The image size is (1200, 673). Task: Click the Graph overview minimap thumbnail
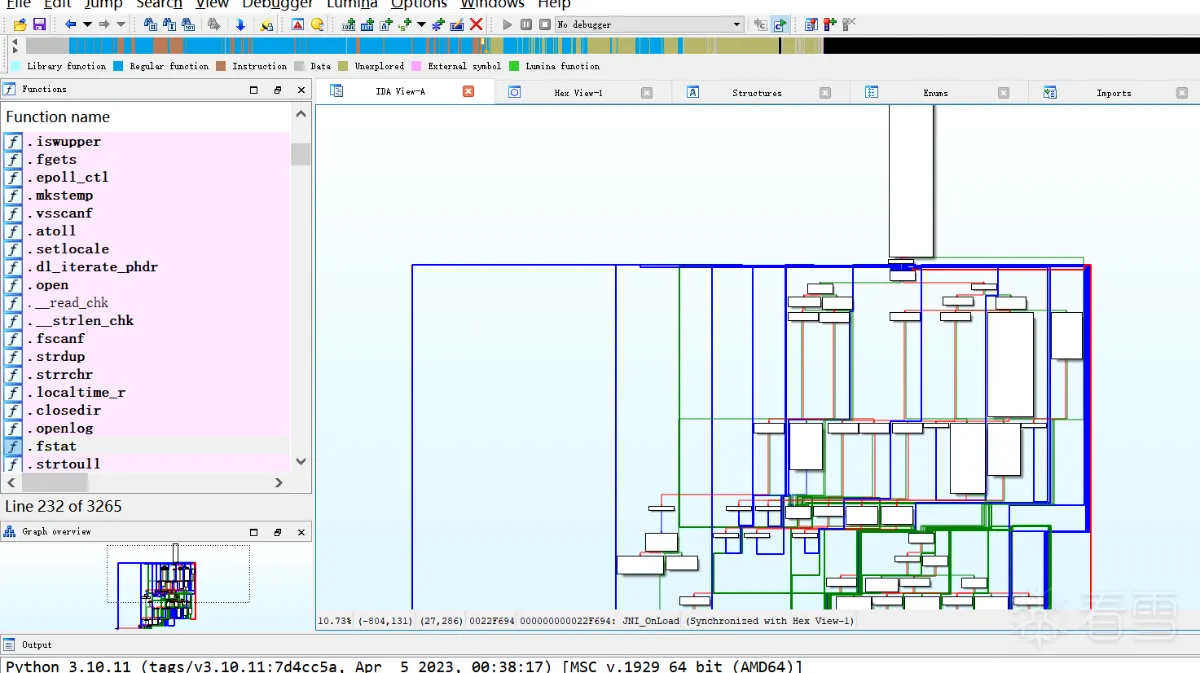(x=156, y=586)
